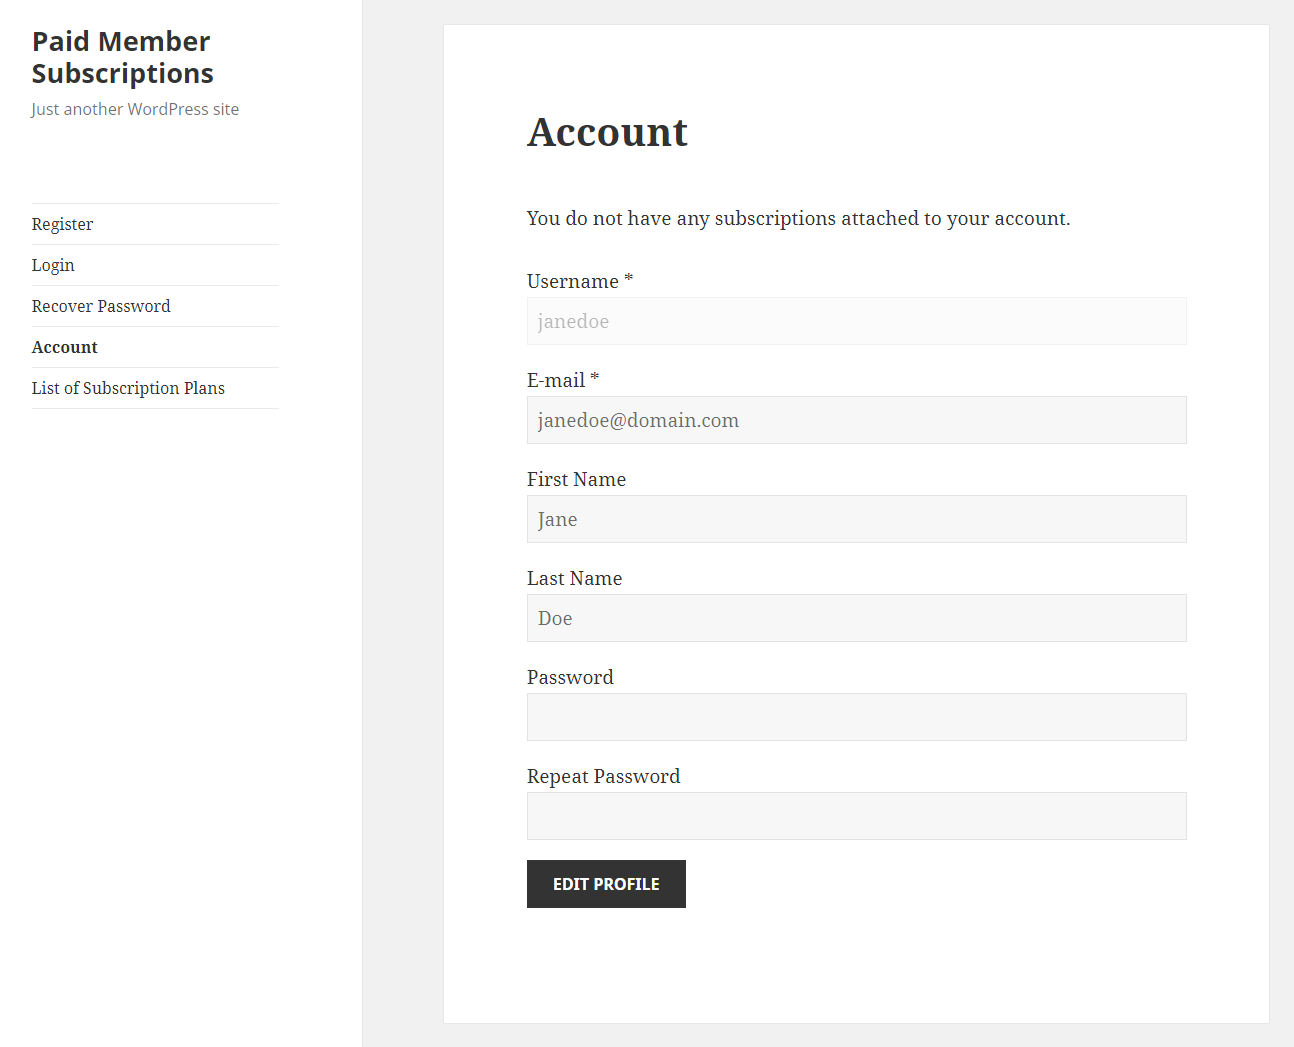The image size is (1294, 1047).
Task: Click the Username field containing janedoe
Action: [856, 321]
